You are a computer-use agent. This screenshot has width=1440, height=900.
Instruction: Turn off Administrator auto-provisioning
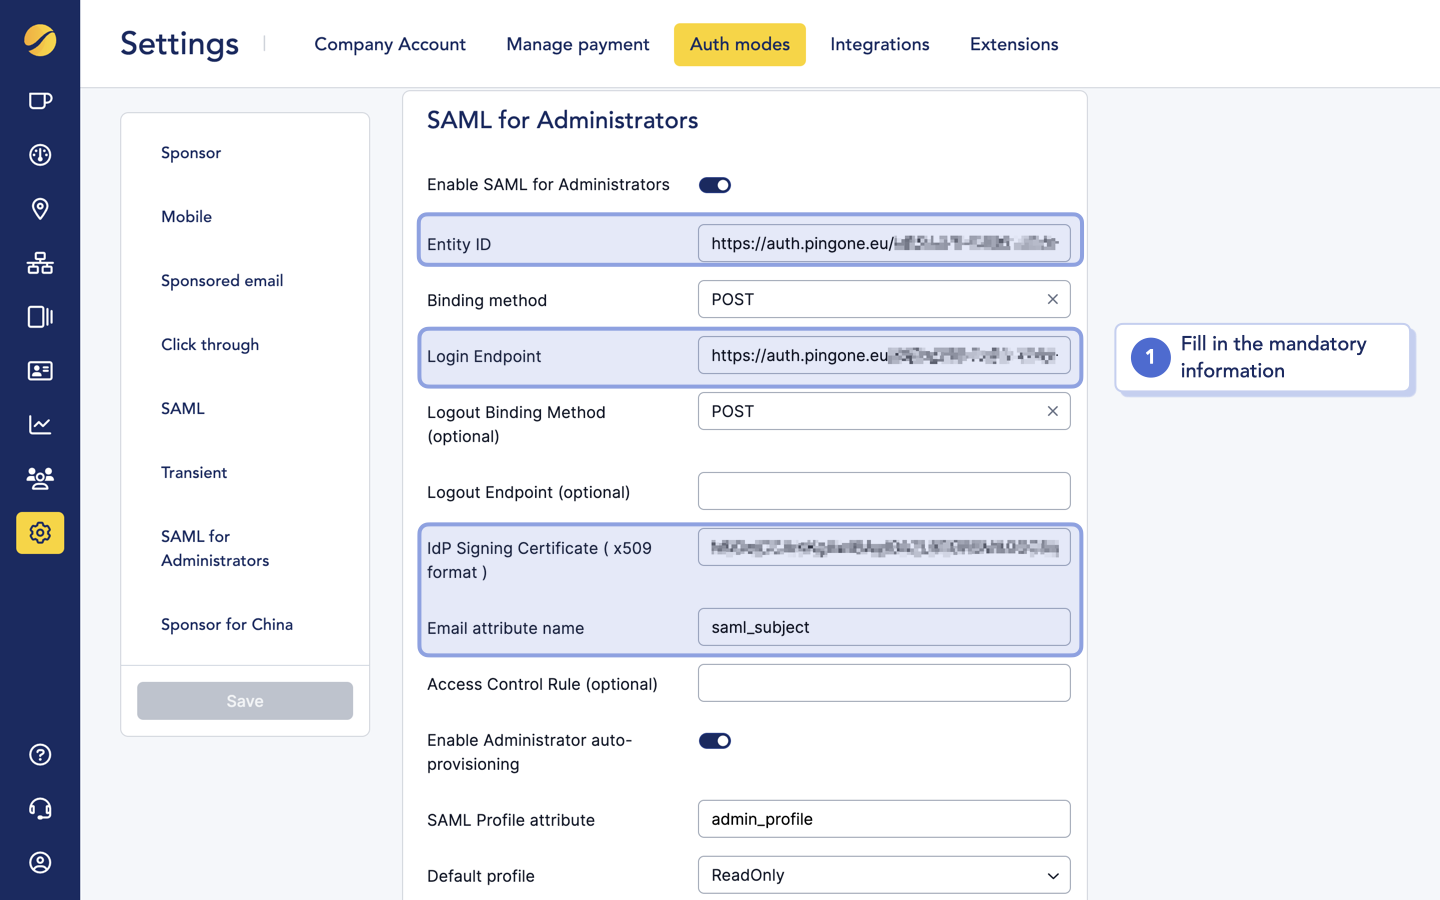click(714, 740)
